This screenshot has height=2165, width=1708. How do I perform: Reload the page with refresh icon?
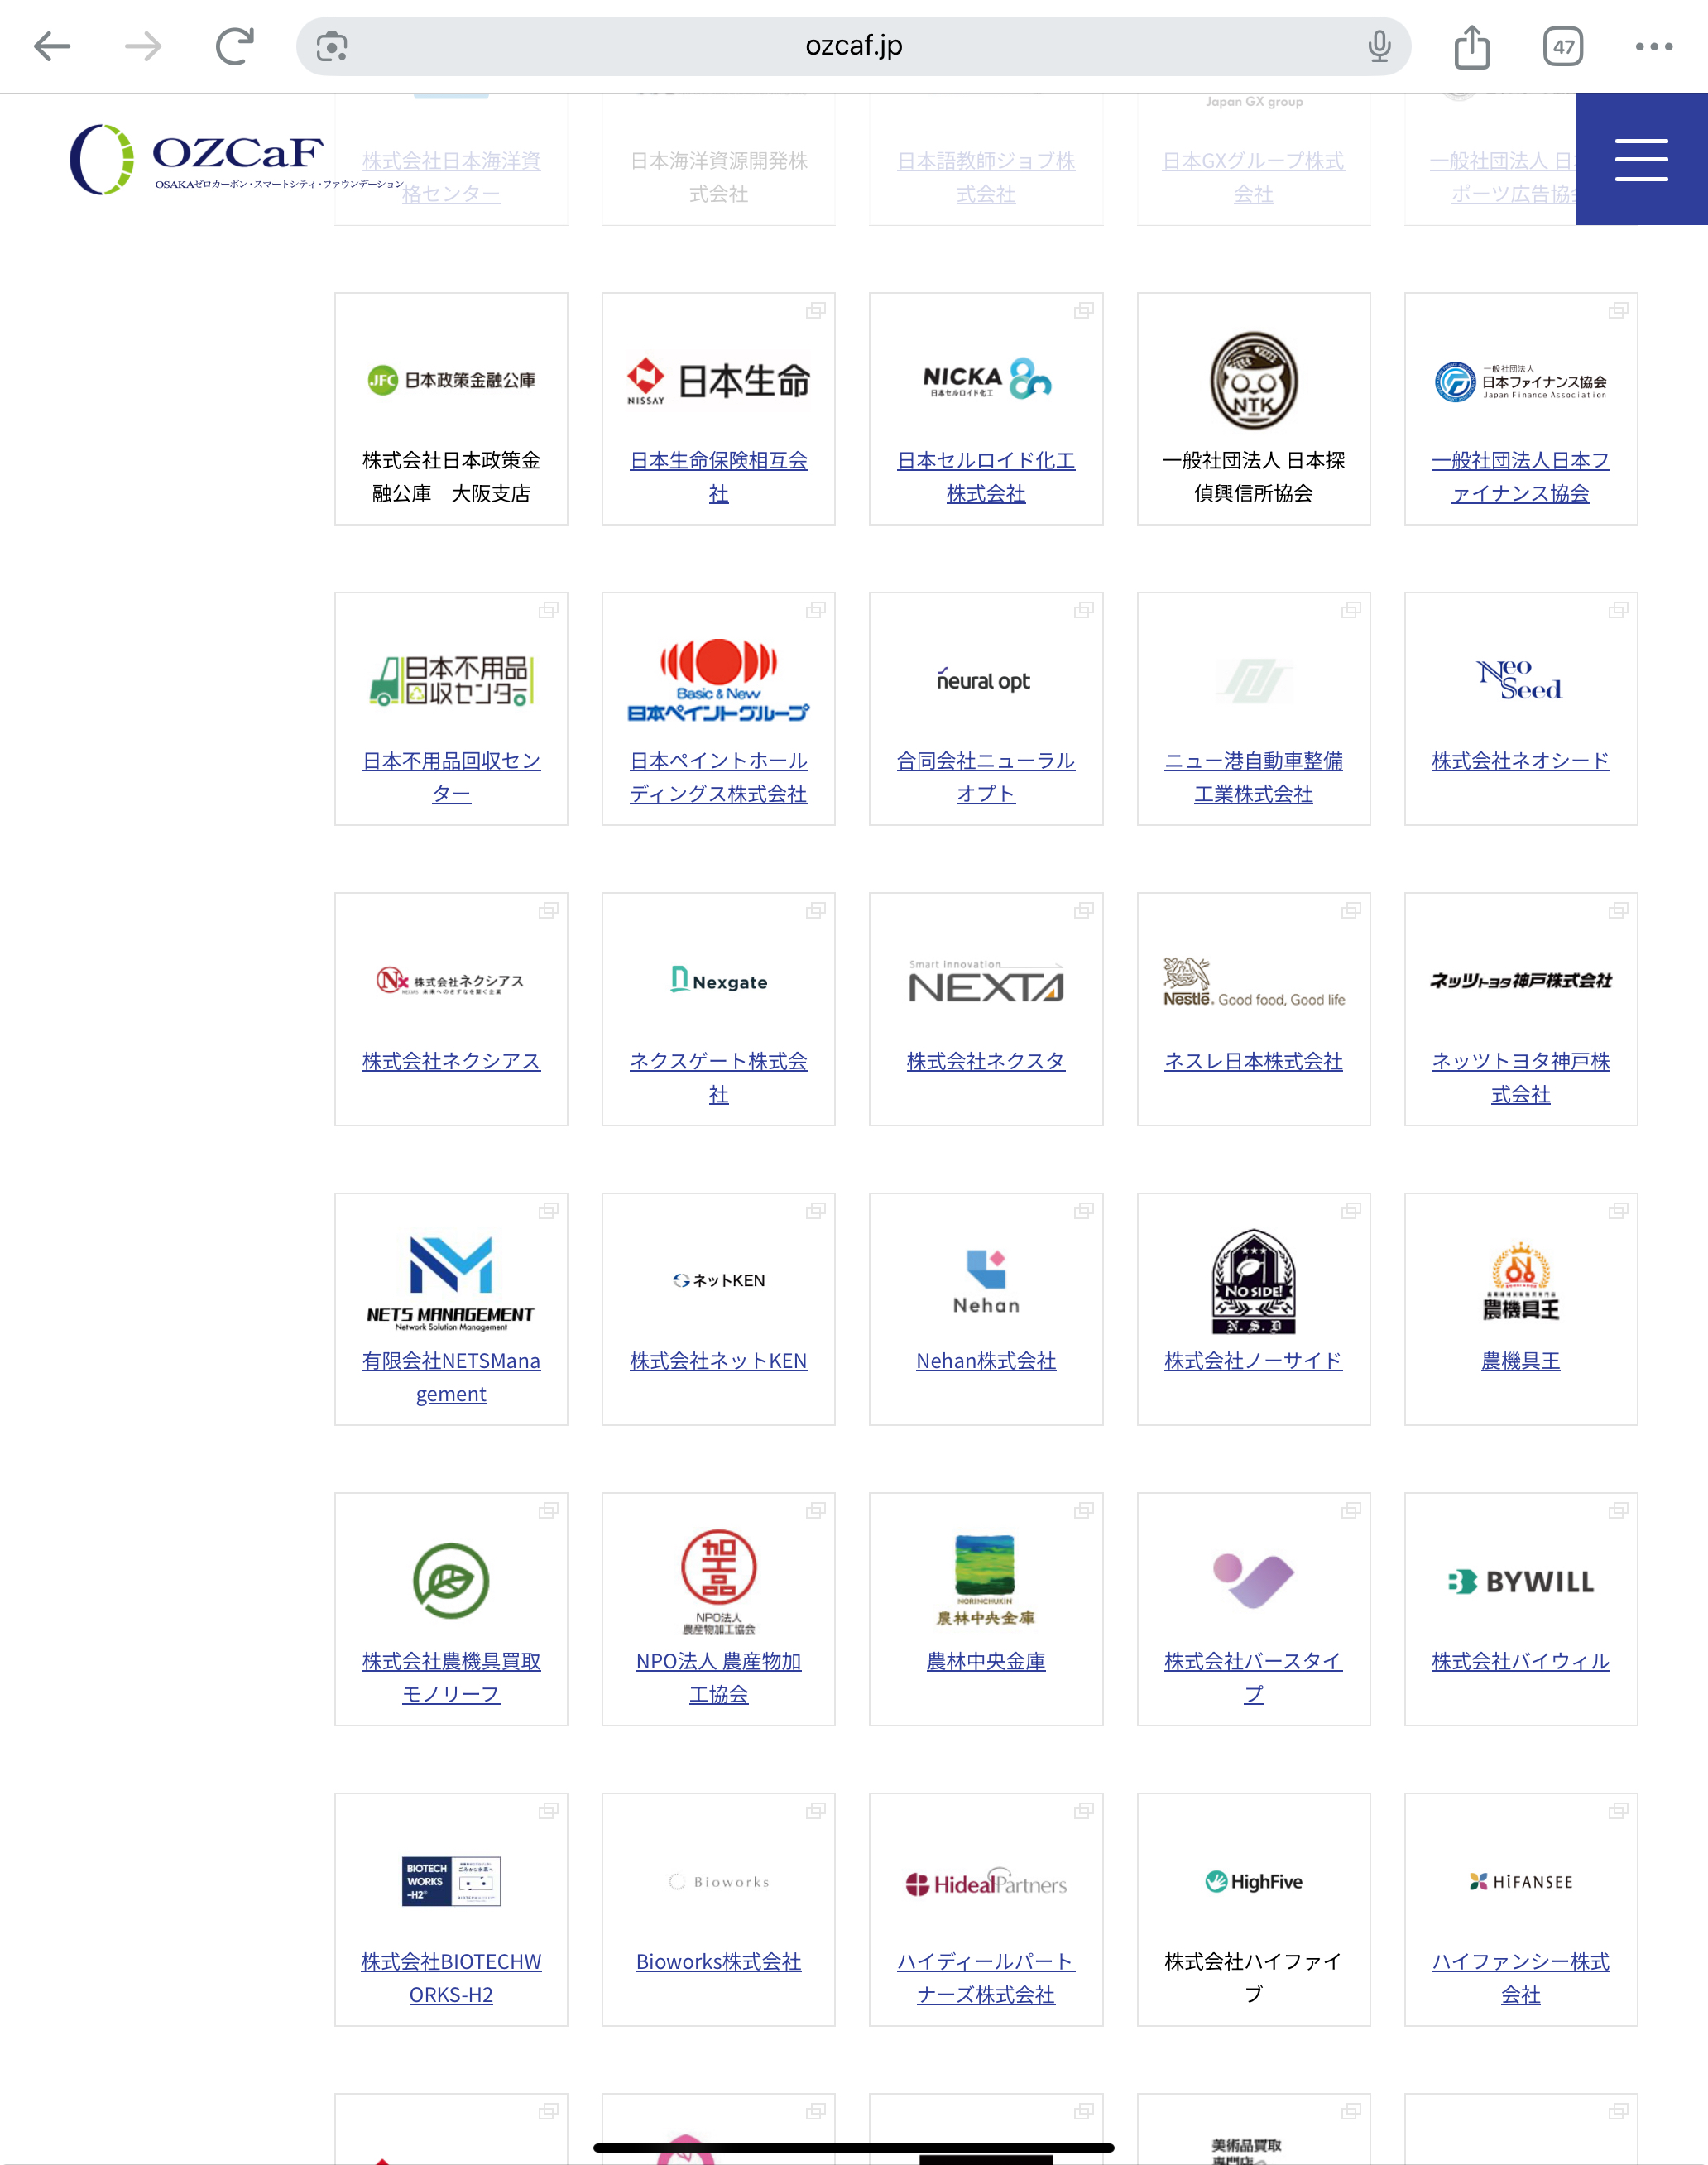pos(235,46)
